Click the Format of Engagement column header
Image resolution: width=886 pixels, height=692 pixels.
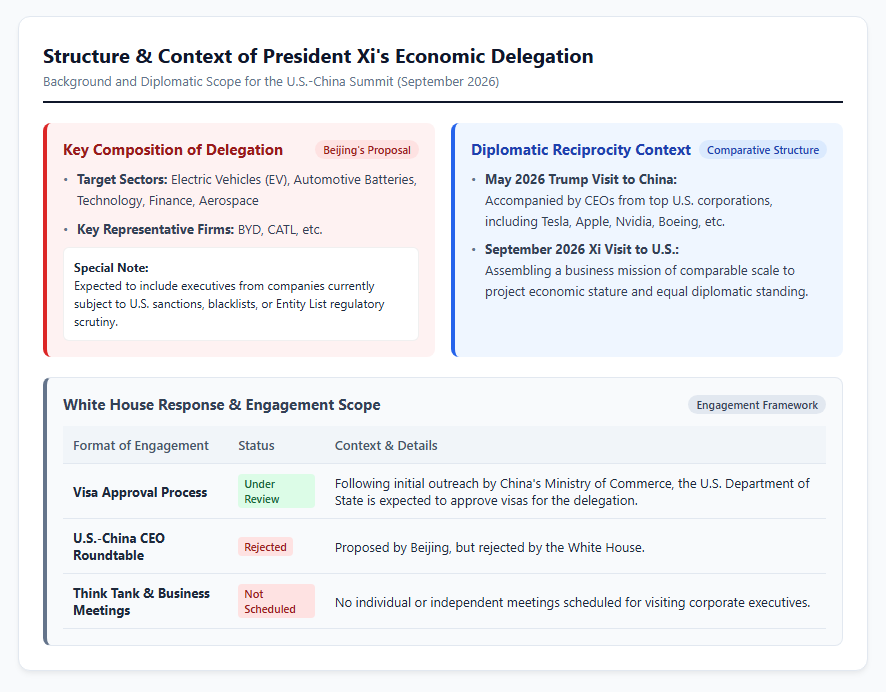coord(141,446)
